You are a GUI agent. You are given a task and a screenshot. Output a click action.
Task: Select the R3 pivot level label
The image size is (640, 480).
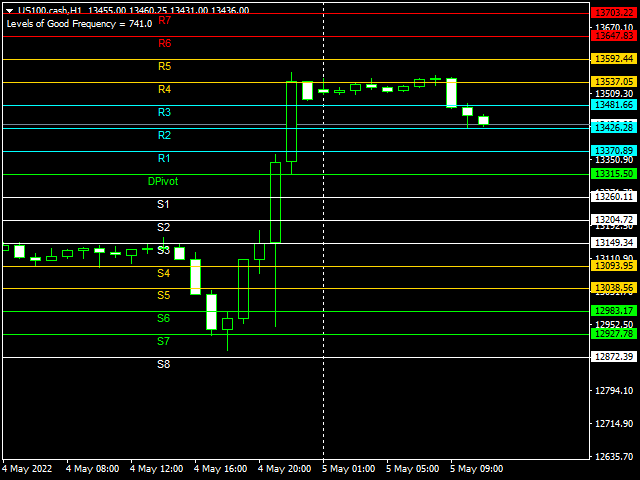coord(164,112)
